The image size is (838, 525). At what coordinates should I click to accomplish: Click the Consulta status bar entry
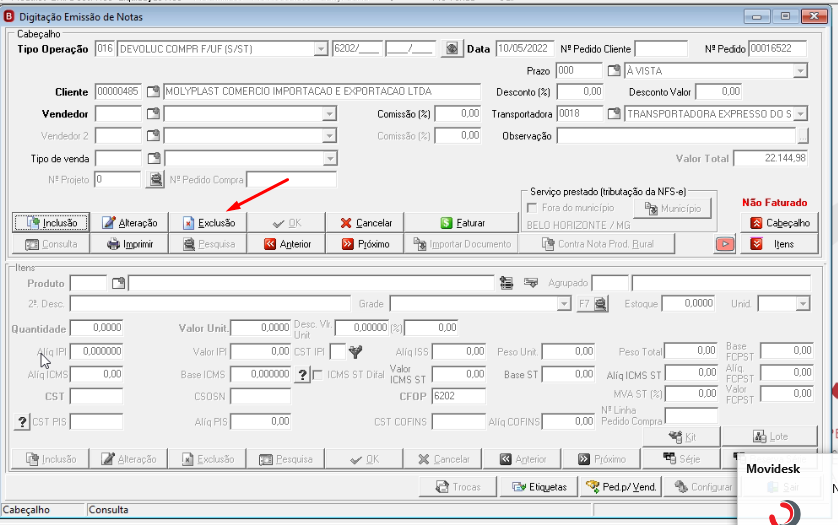click(108, 509)
